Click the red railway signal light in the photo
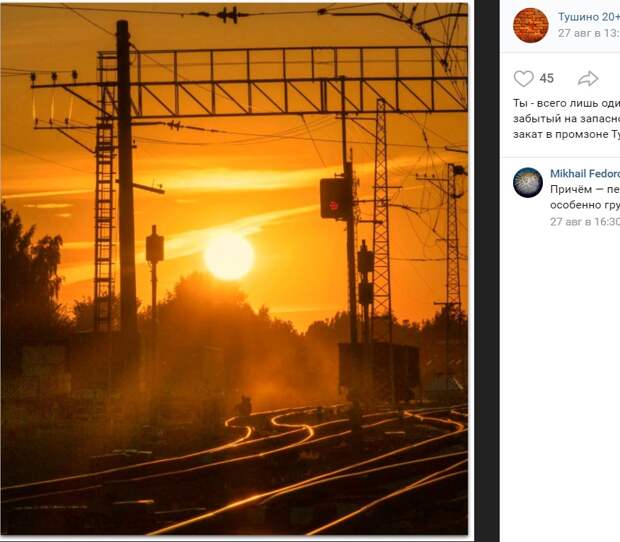 point(334,205)
